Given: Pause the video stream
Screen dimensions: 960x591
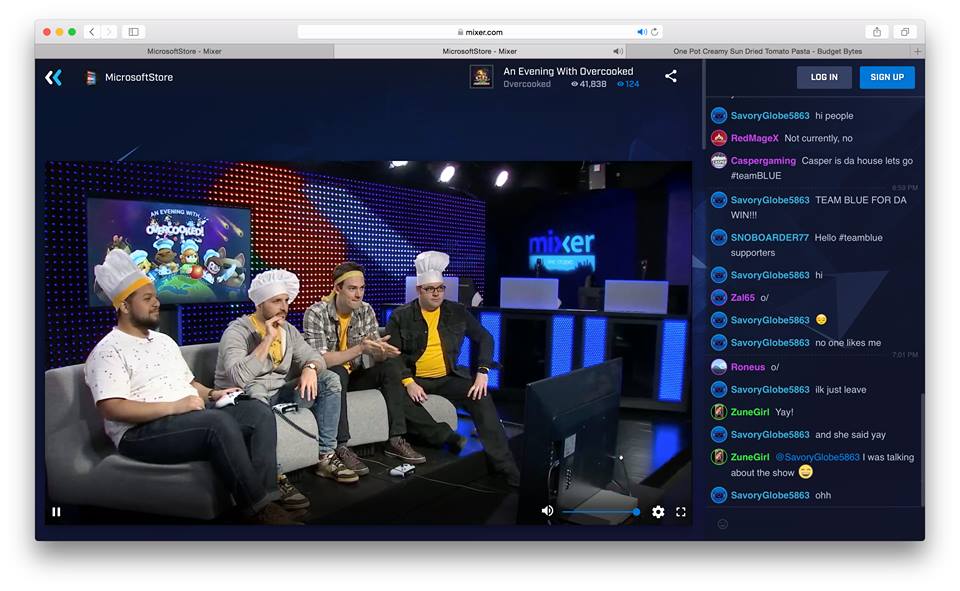Looking at the screenshot, I should tap(56, 512).
